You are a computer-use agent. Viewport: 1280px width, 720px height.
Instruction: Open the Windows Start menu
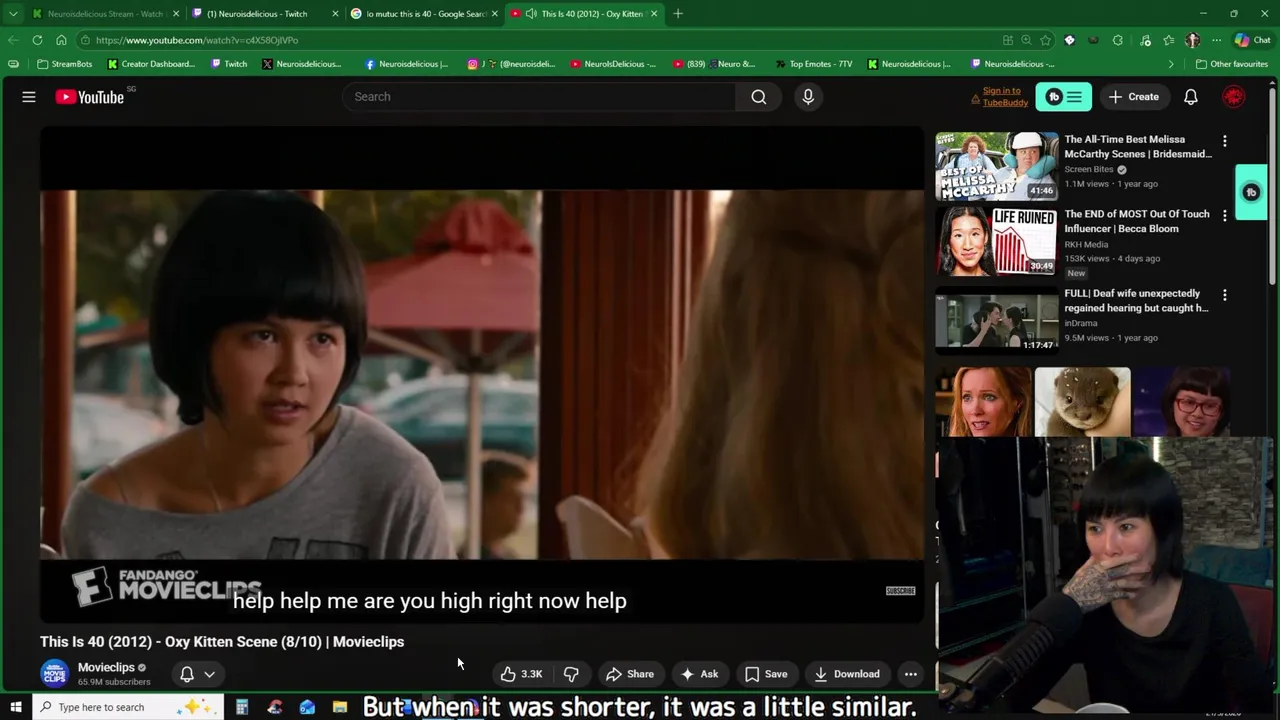(x=15, y=707)
